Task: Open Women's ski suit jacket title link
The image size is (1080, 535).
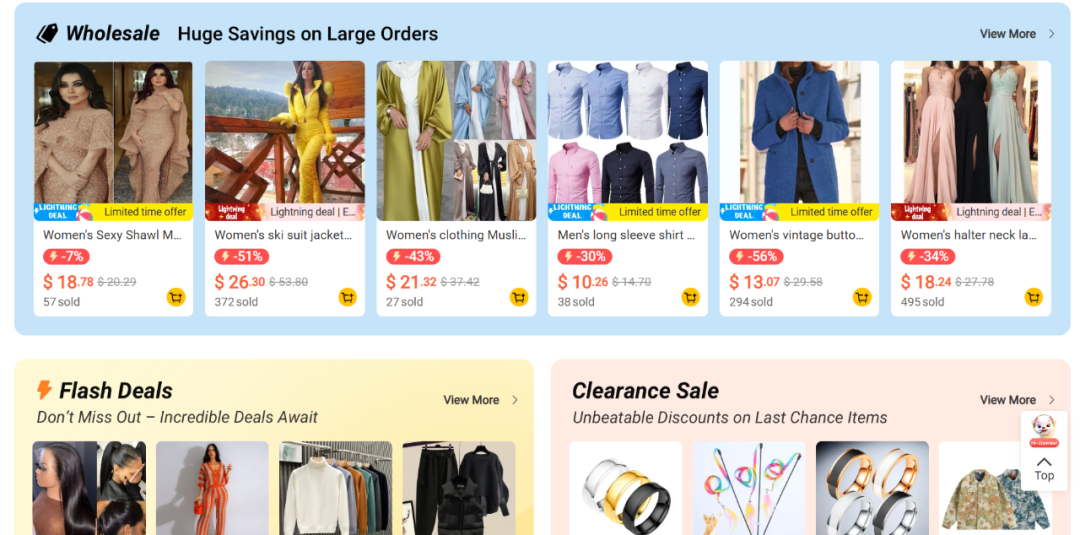Action: [283, 235]
